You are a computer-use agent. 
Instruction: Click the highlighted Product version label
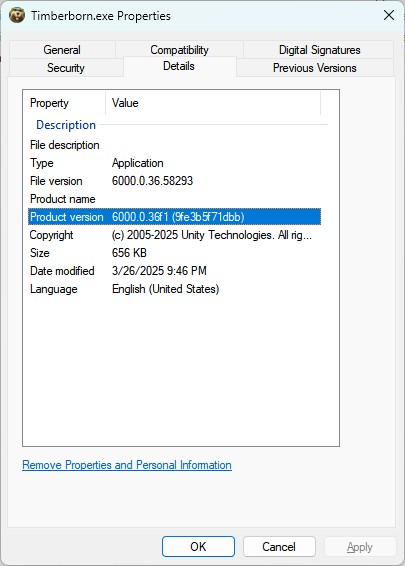click(x=66, y=217)
